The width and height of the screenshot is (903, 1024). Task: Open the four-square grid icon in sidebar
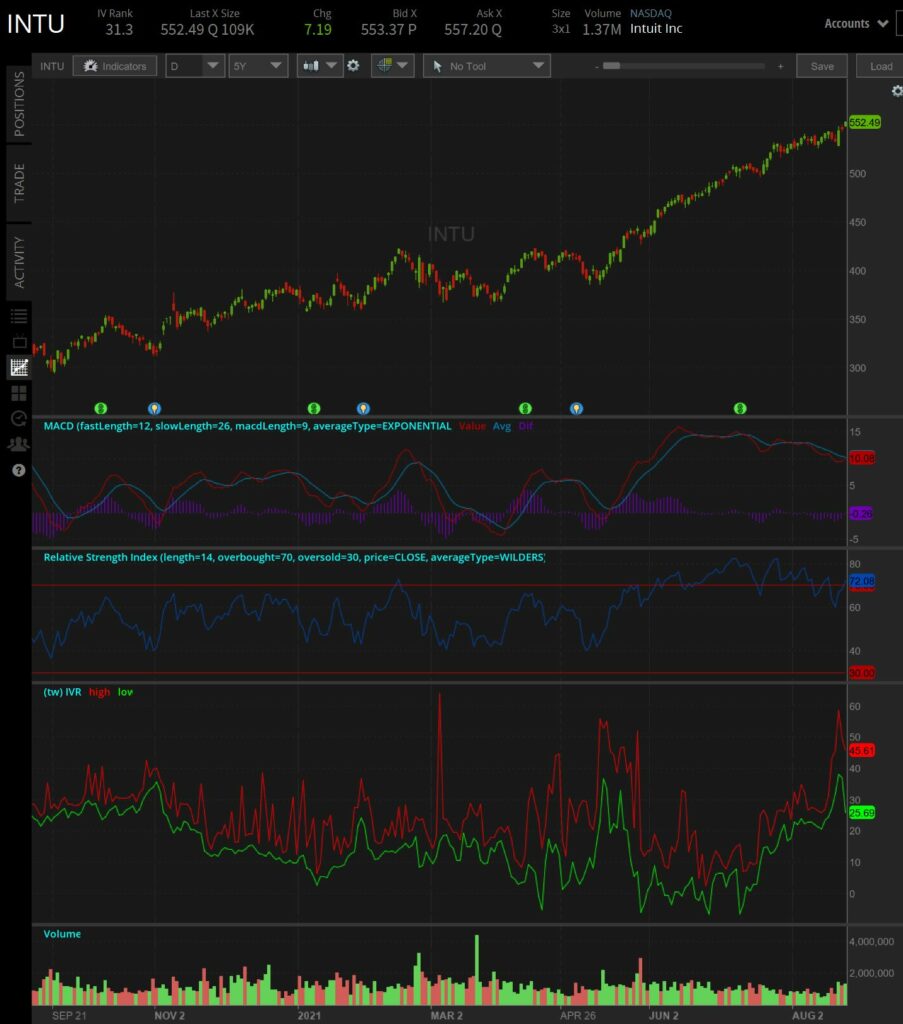pyautogui.click(x=19, y=392)
